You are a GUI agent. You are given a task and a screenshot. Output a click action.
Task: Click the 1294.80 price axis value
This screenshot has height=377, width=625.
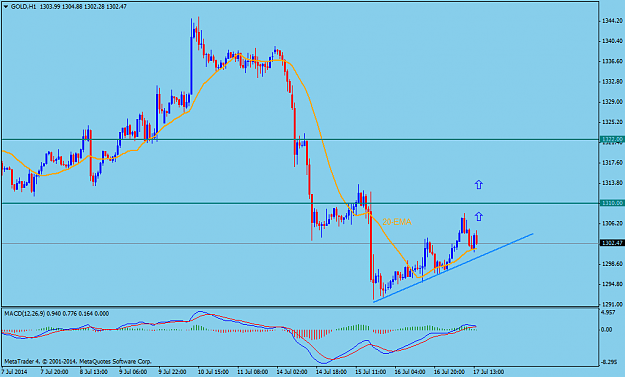click(x=613, y=284)
